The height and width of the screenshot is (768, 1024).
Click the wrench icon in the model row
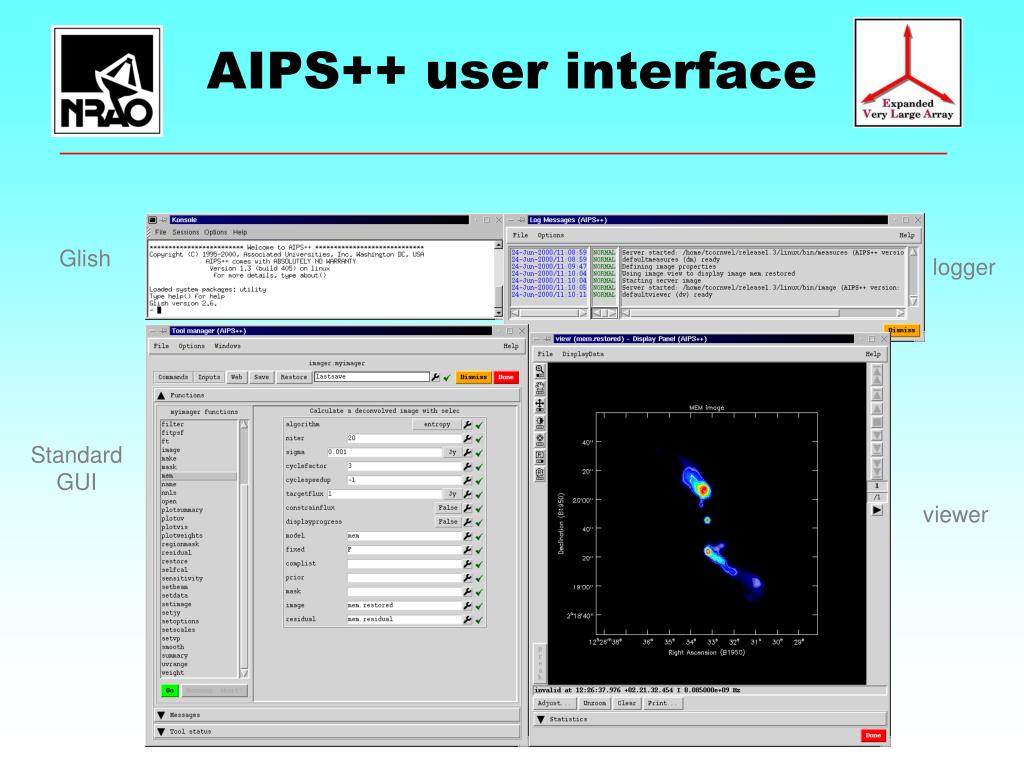(468, 536)
